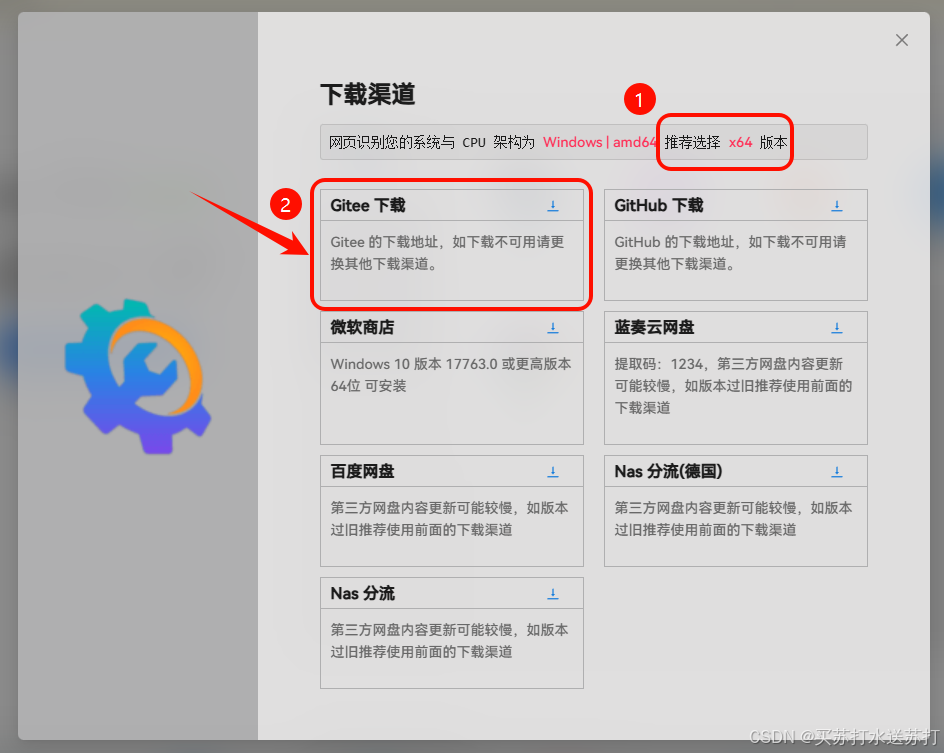
Task: Click the download icon on the Nas 分流 card
Action: pyautogui.click(x=553, y=593)
